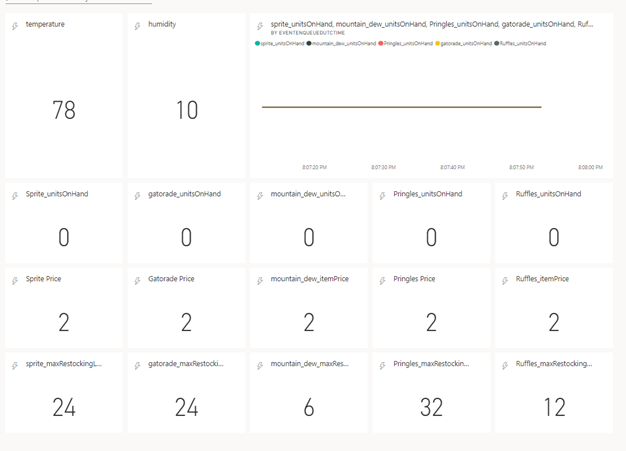The height and width of the screenshot is (451, 626).
Task: Select Pringles max restocking value 32
Action: [x=432, y=407]
